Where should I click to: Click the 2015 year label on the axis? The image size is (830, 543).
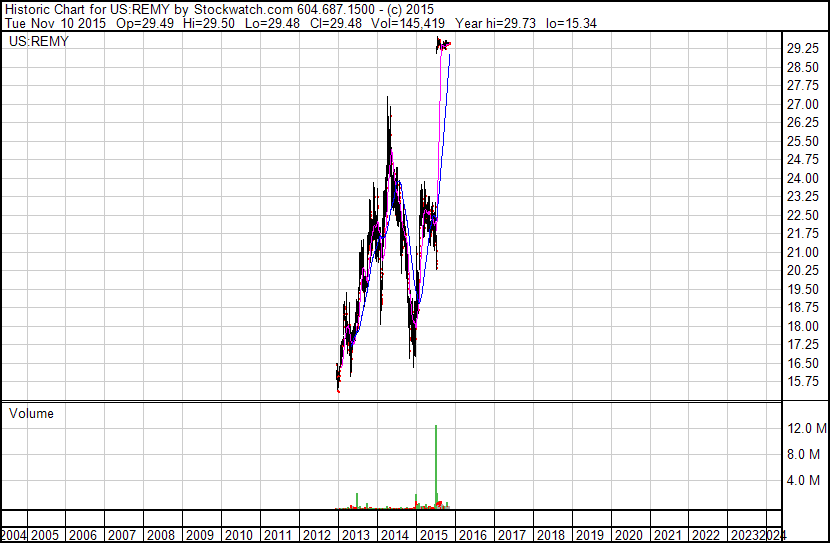pyautogui.click(x=434, y=535)
